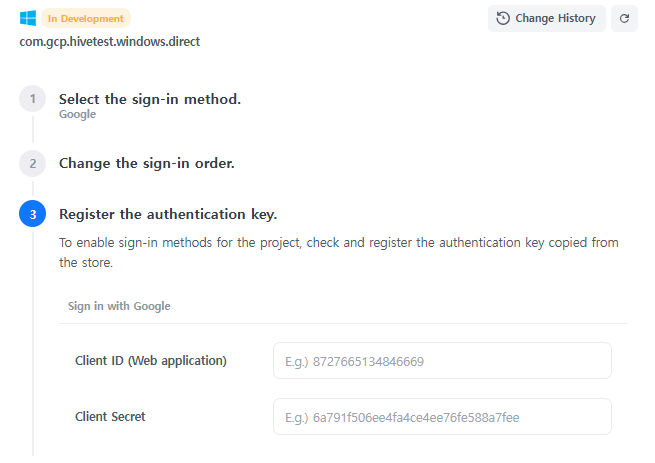Open the Change History text label
This screenshot has width=655, height=463.
point(555,18)
